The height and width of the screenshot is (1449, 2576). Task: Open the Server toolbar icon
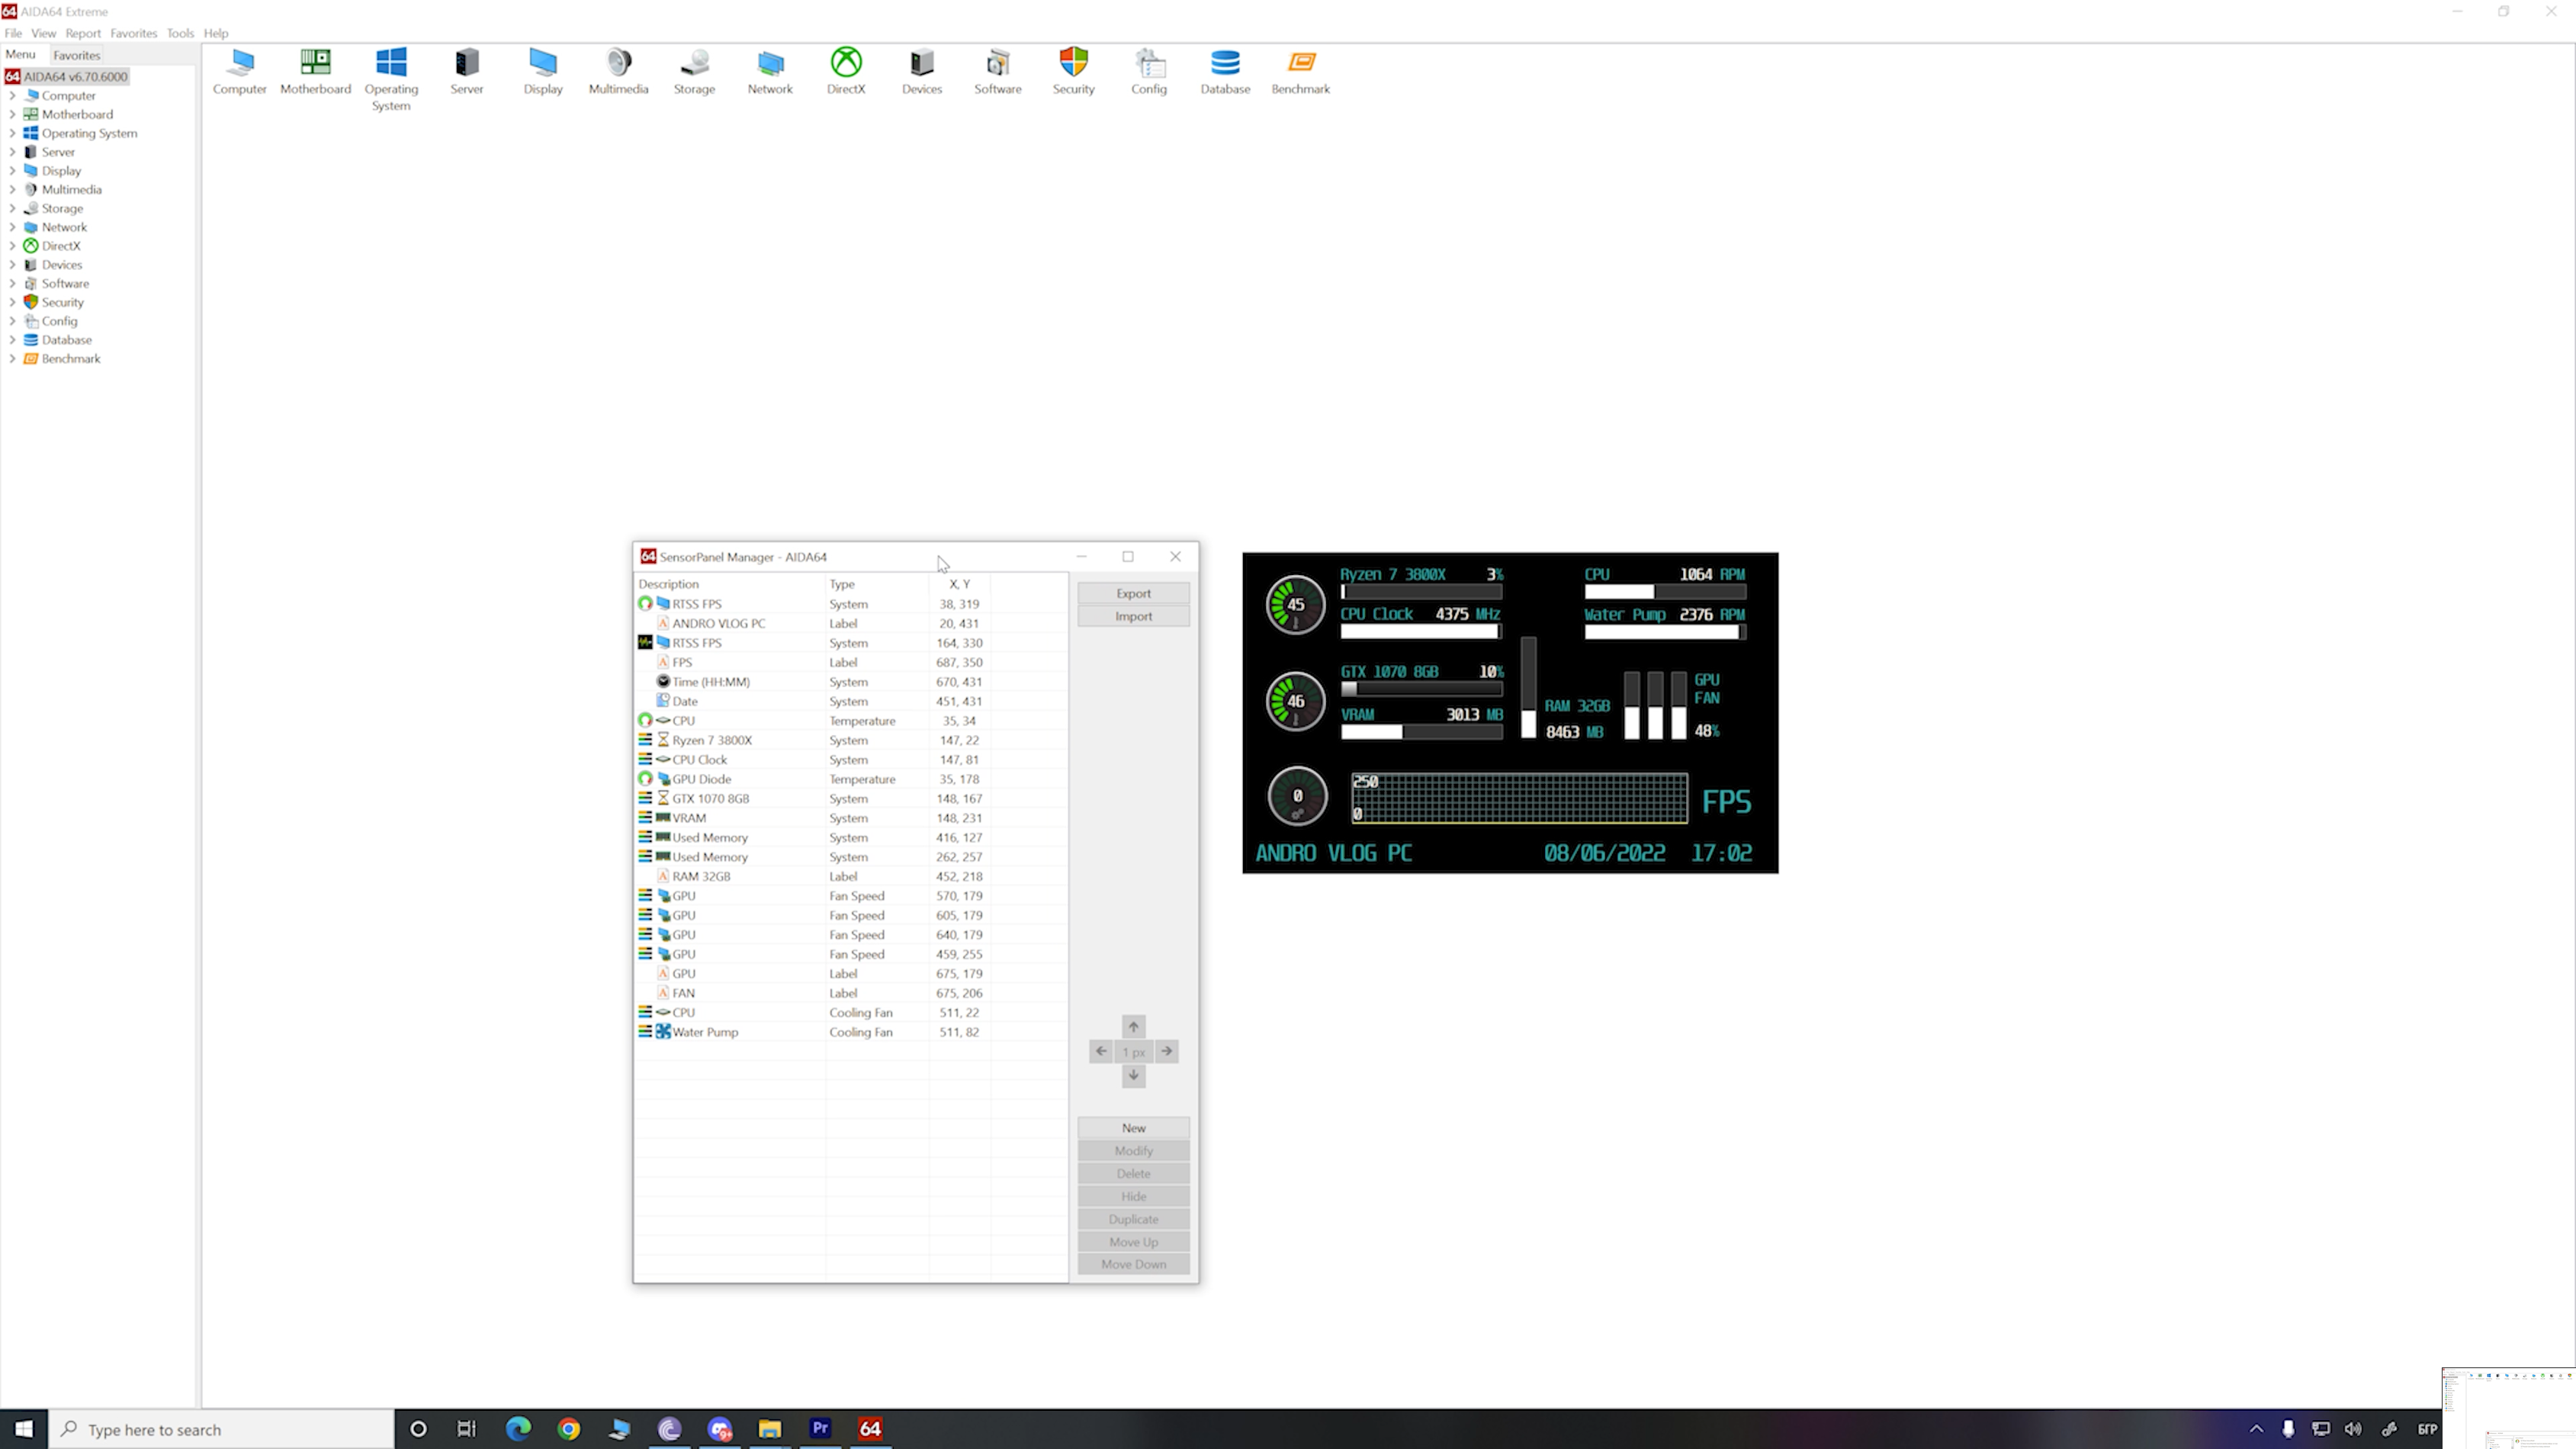[466, 71]
